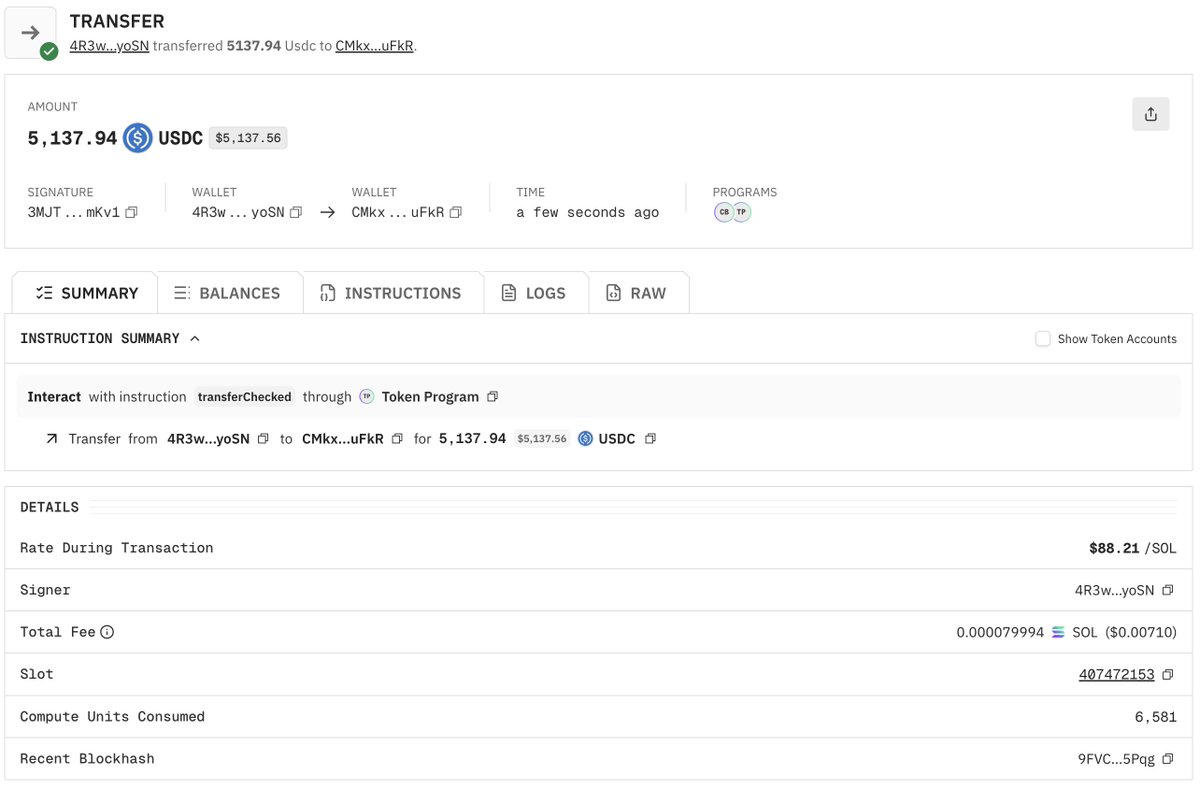The image size is (1200, 789).
Task: Switch to the Instructions tab
Action: point(392,293)
